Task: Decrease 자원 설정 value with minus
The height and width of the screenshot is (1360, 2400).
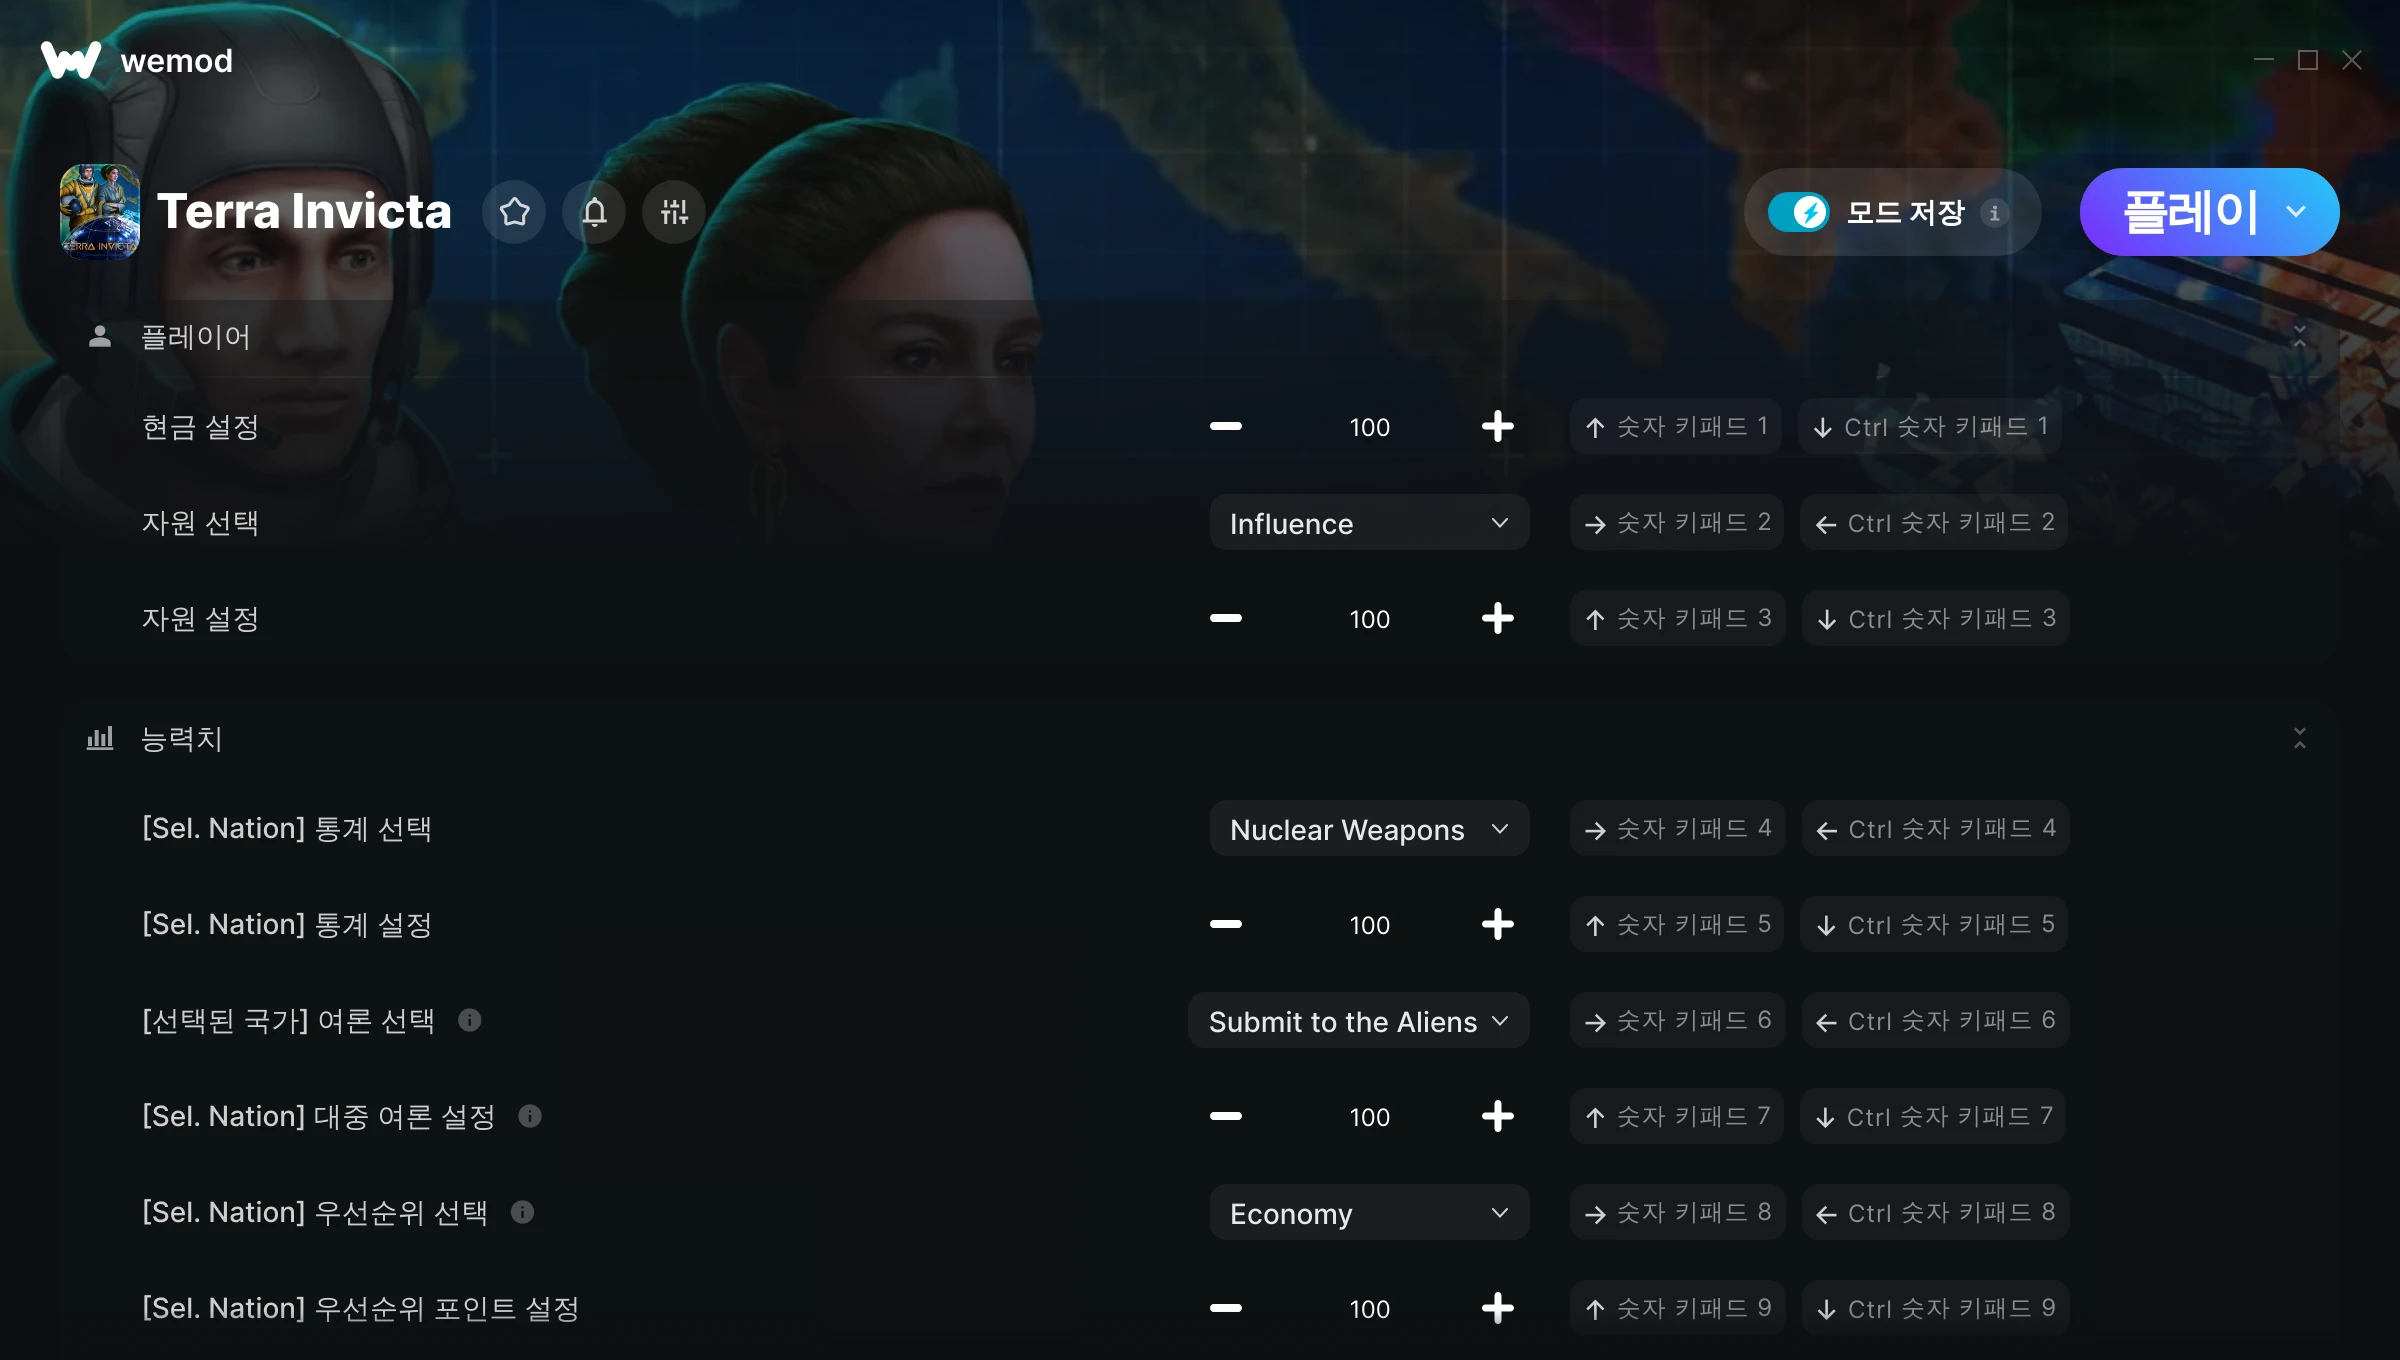Action: tap(1225, 619)
